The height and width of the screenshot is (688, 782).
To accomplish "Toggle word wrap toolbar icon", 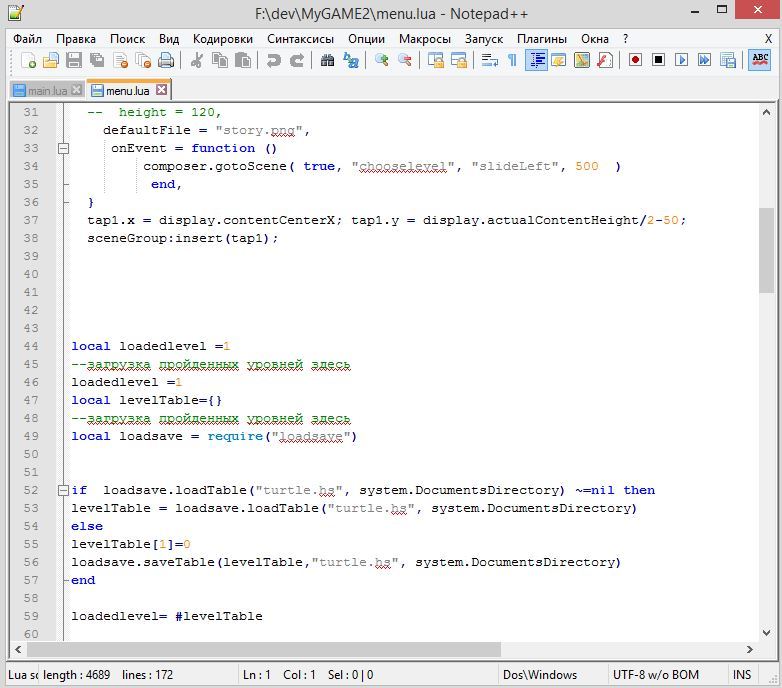I will click(x=489, y=60).
